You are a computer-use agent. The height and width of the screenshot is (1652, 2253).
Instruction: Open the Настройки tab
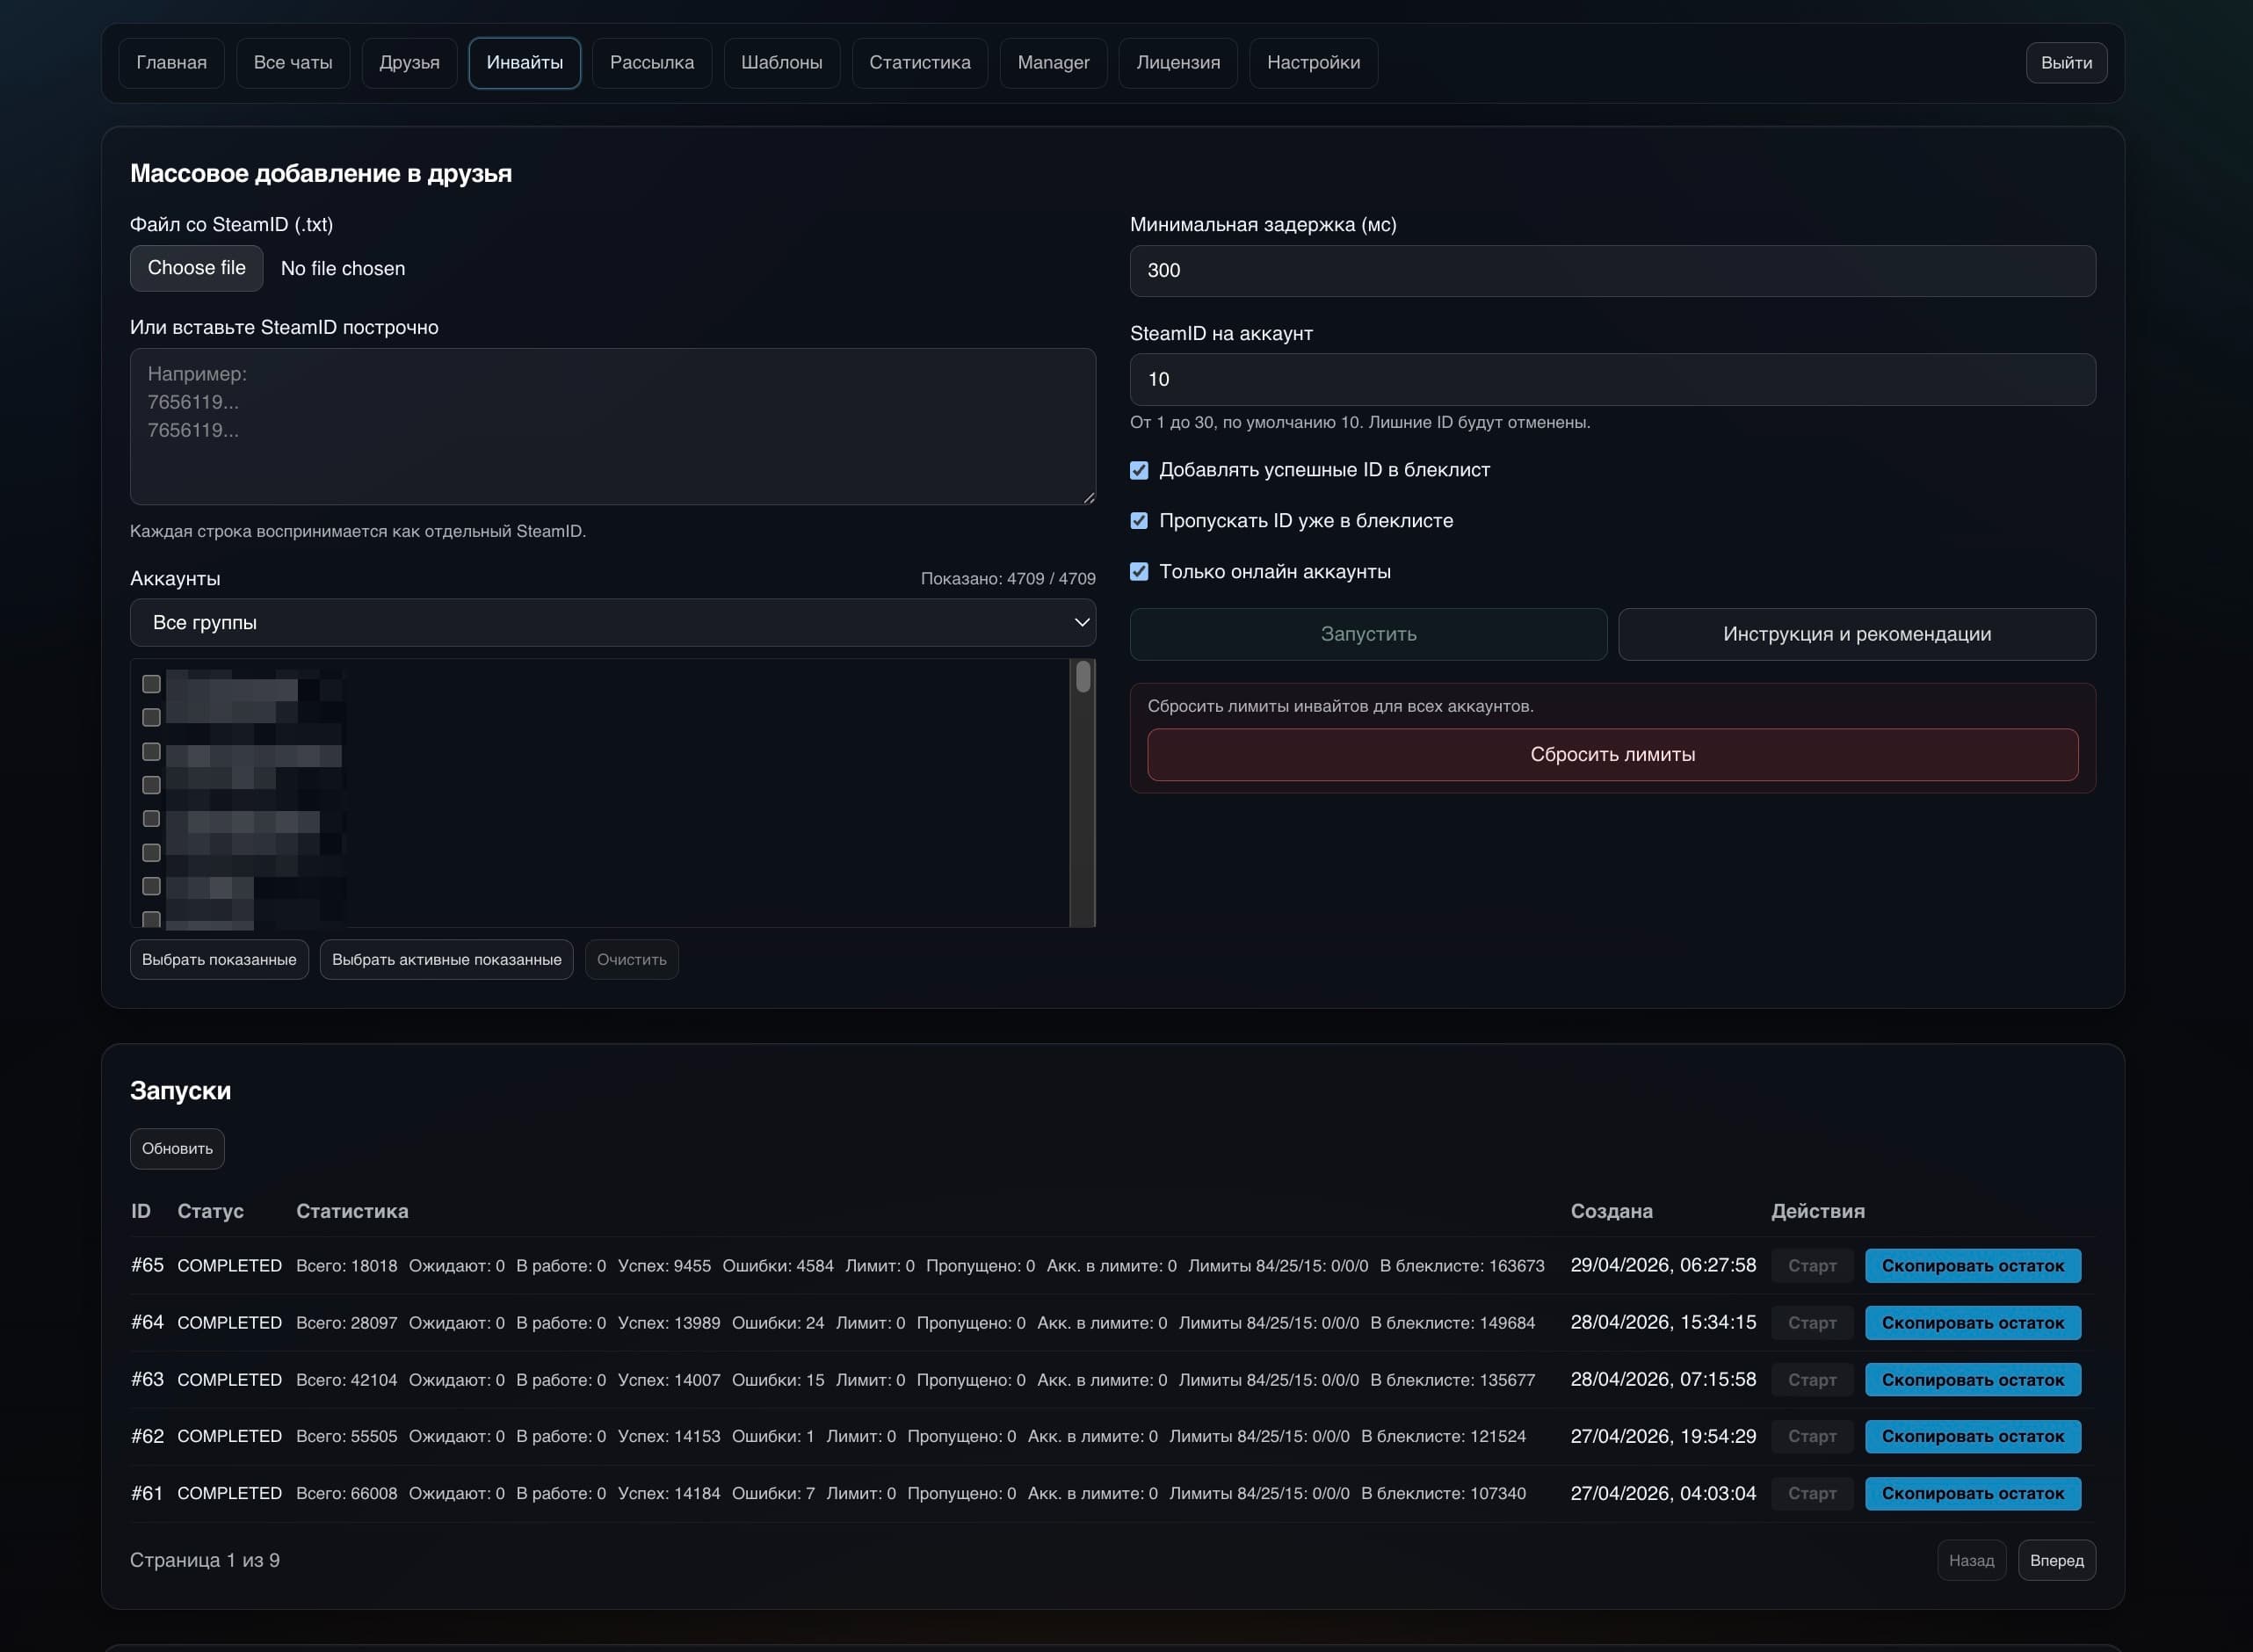point(1313,63)
